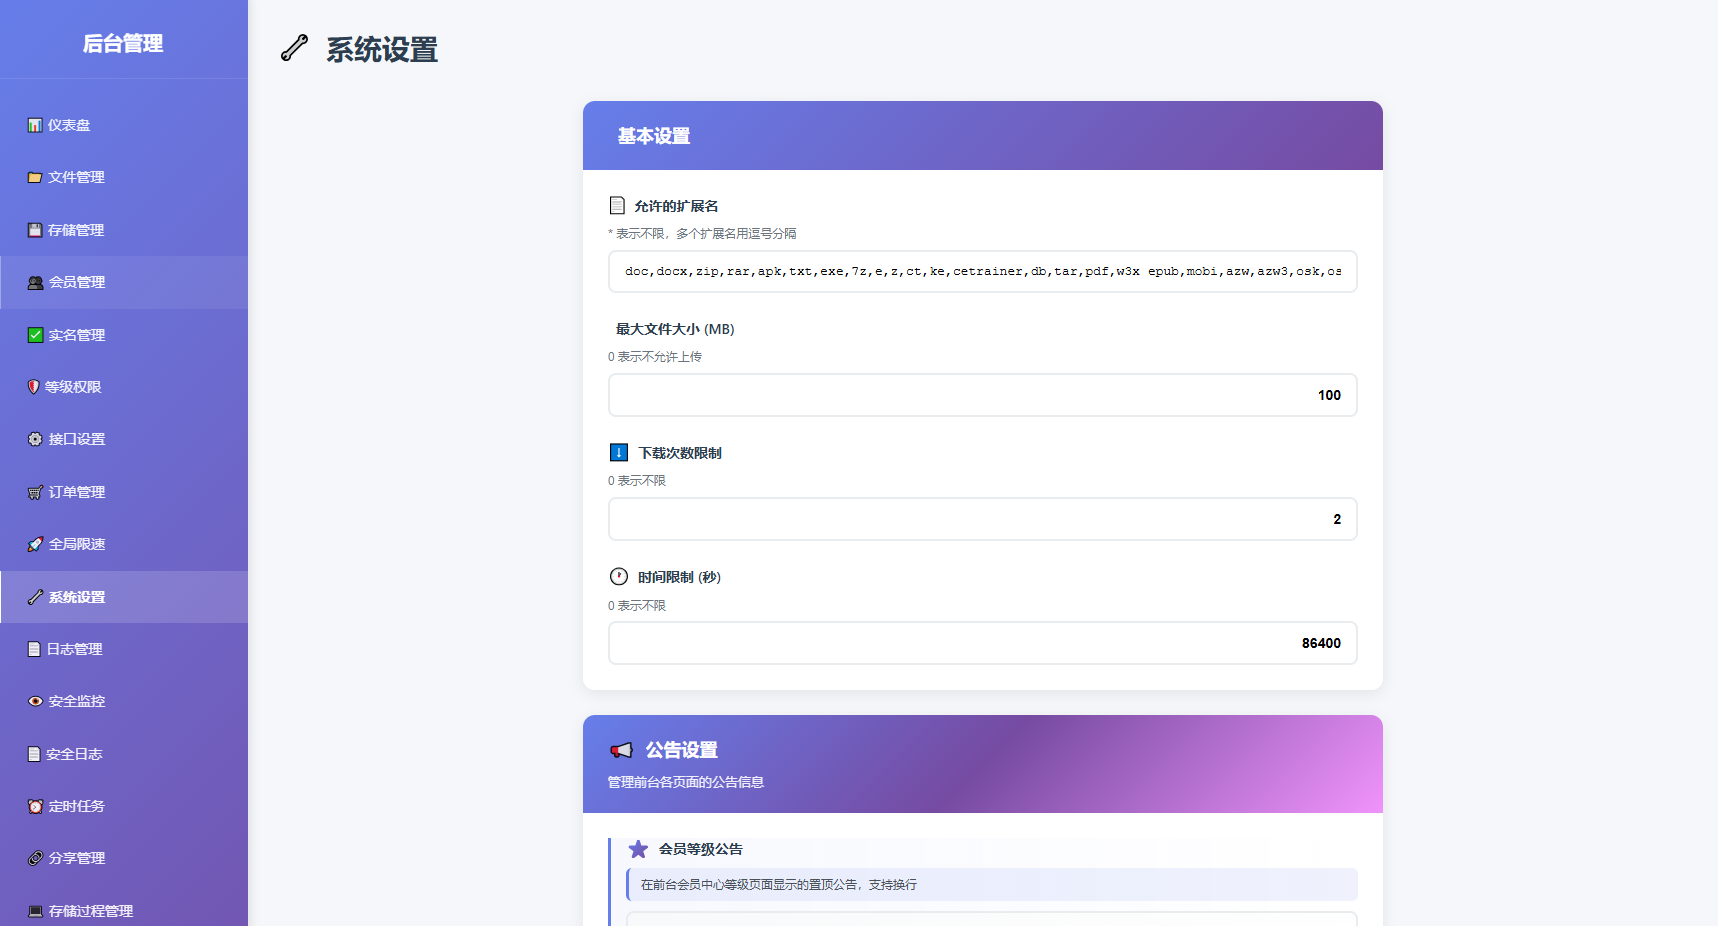
Task: Select the 实名管理 green check icon
Action: 33,334
